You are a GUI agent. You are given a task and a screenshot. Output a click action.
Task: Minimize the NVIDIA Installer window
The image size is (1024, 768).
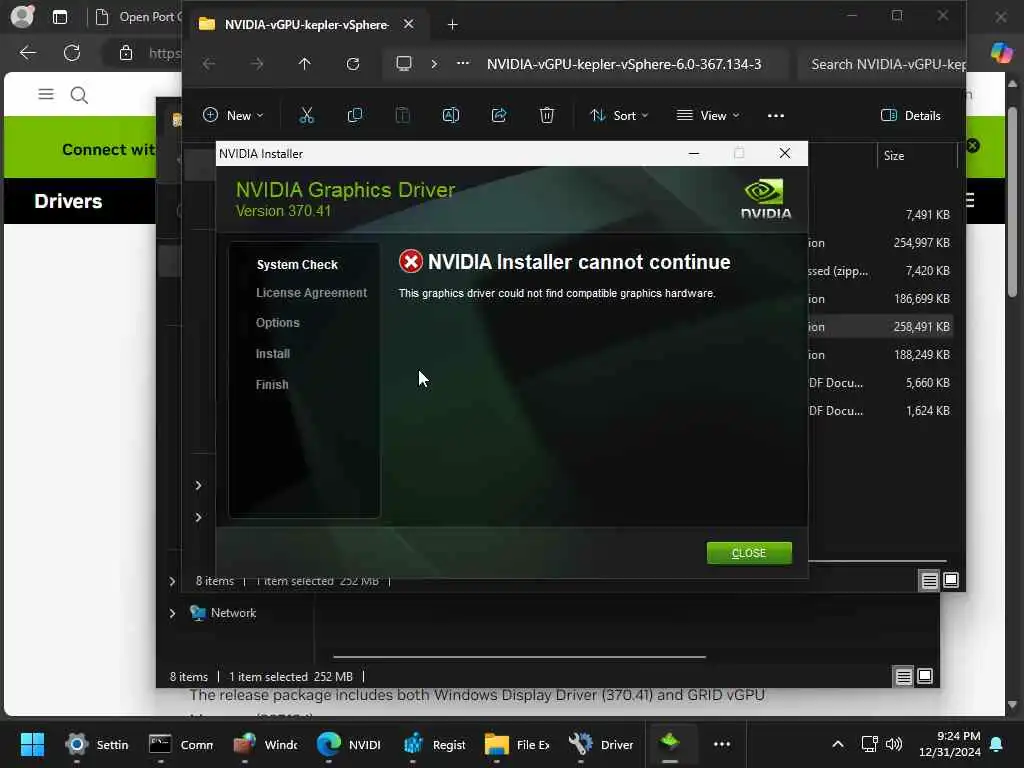point(694,153)
